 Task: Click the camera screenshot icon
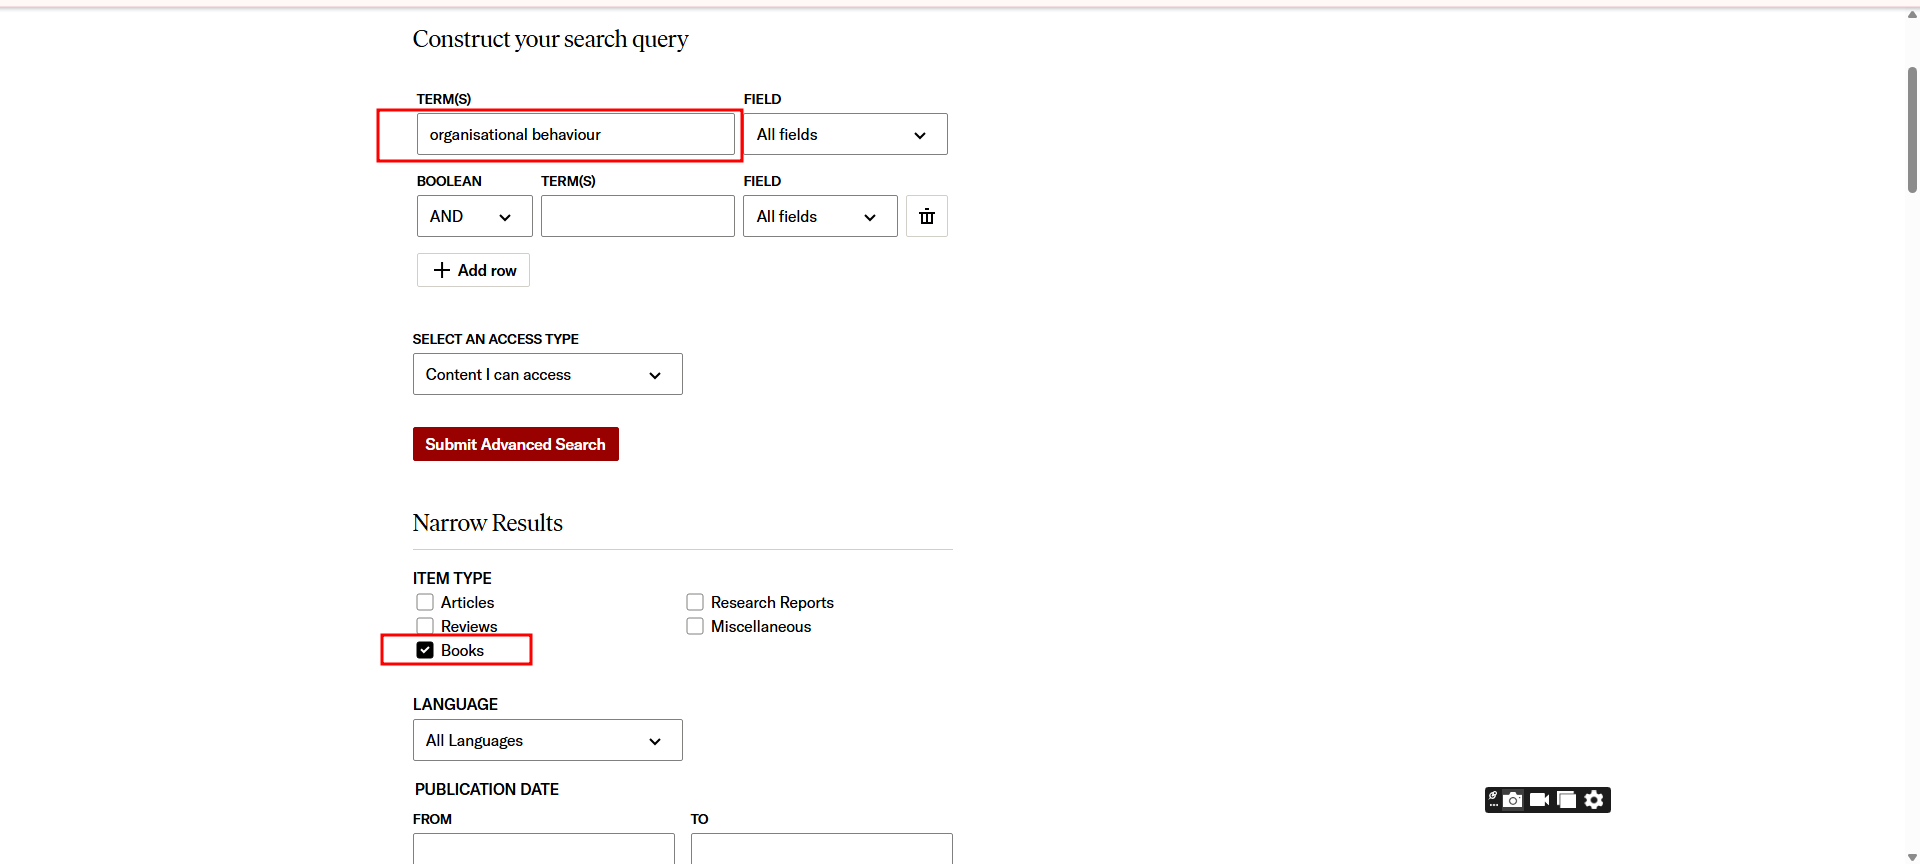coord(1513,800)
